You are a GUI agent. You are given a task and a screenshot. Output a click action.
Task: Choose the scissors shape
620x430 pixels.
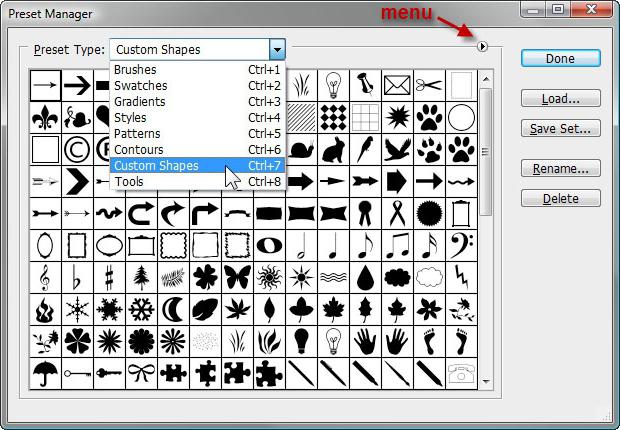(x=429, y=85)
